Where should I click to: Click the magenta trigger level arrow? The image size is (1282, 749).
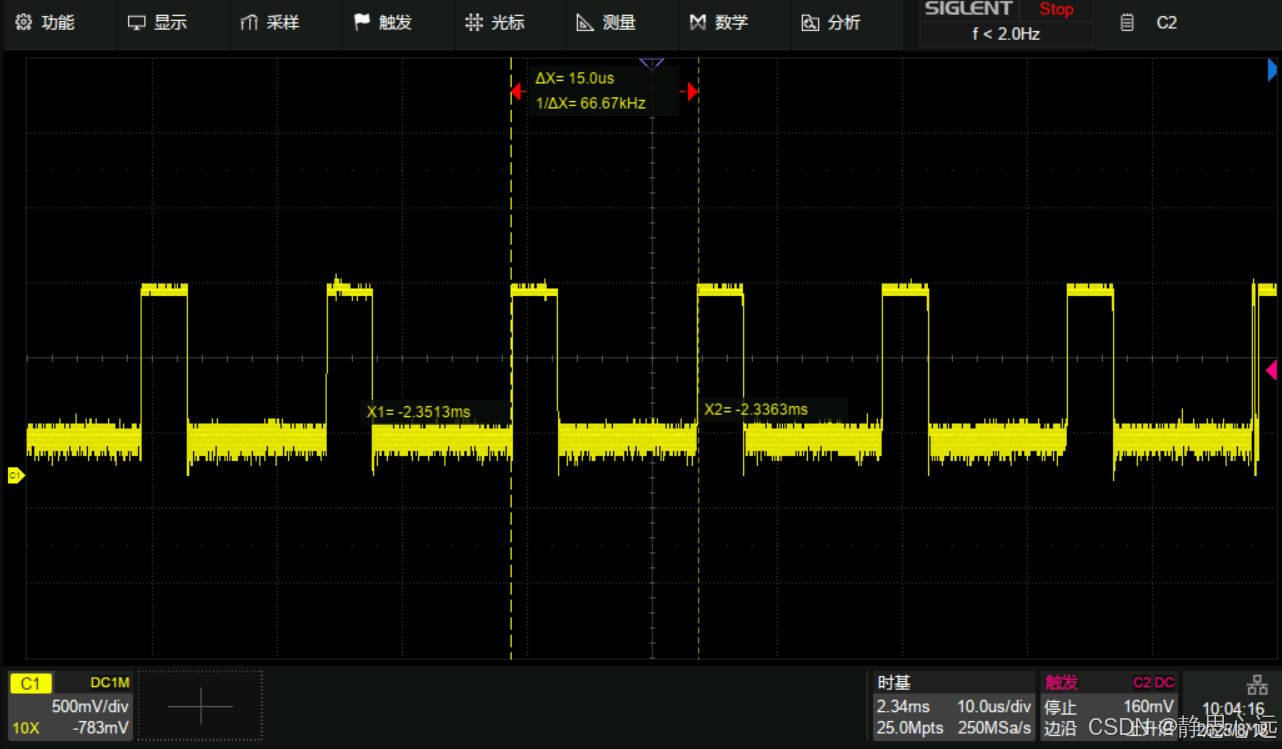[x=1272, y=370]
